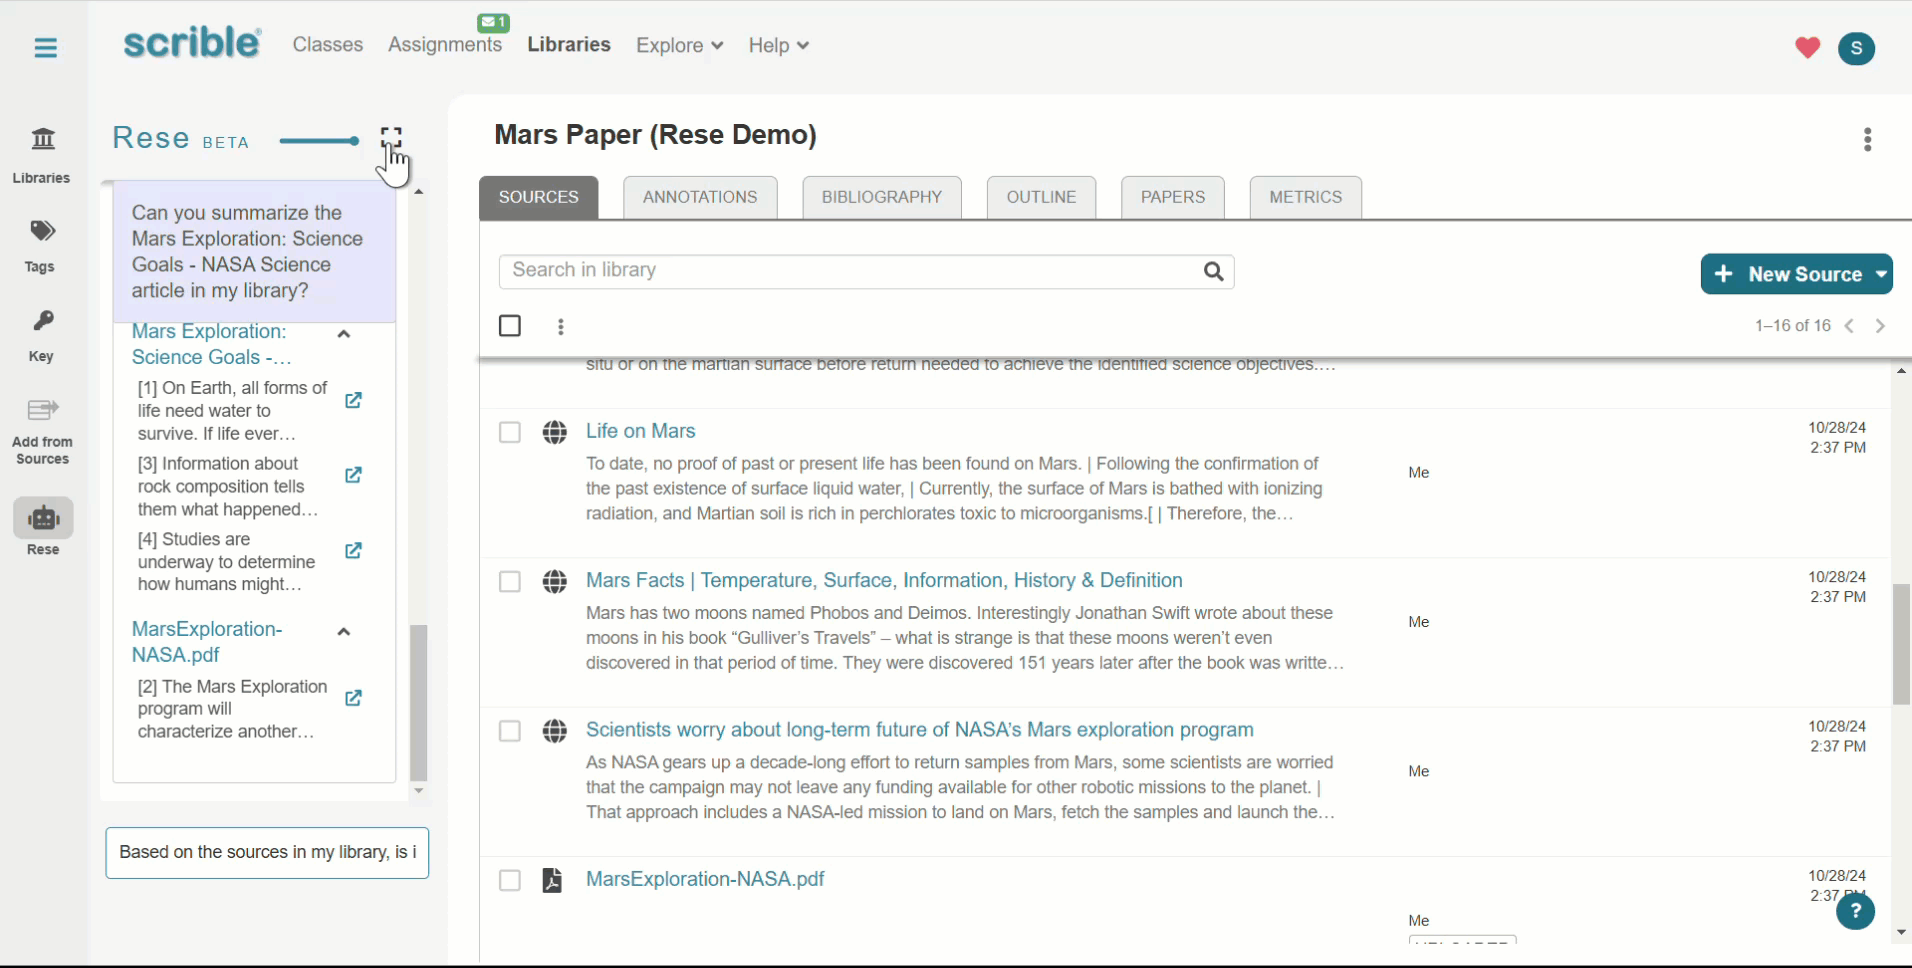This screenshot has height=968, width=1912.
Task: Open external link for citation [4]
Action: pyautogui.click(x=353, y=550)
